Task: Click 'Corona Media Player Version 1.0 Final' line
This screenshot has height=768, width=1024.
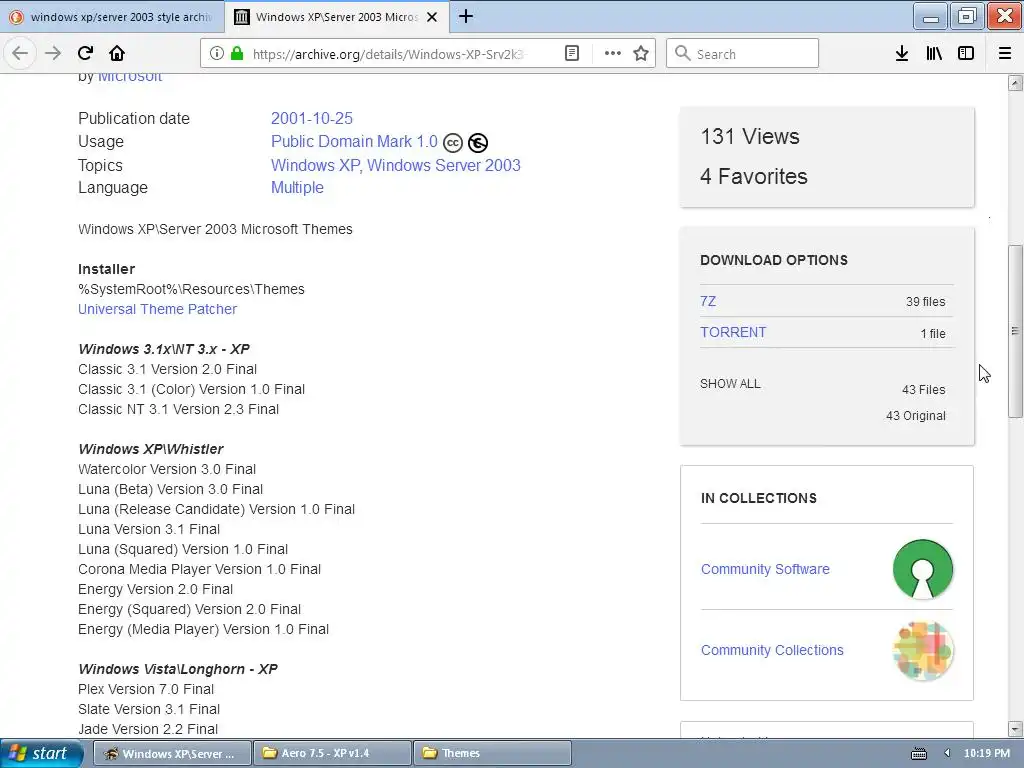Action: pyautogui.click(x=199, y=569)
